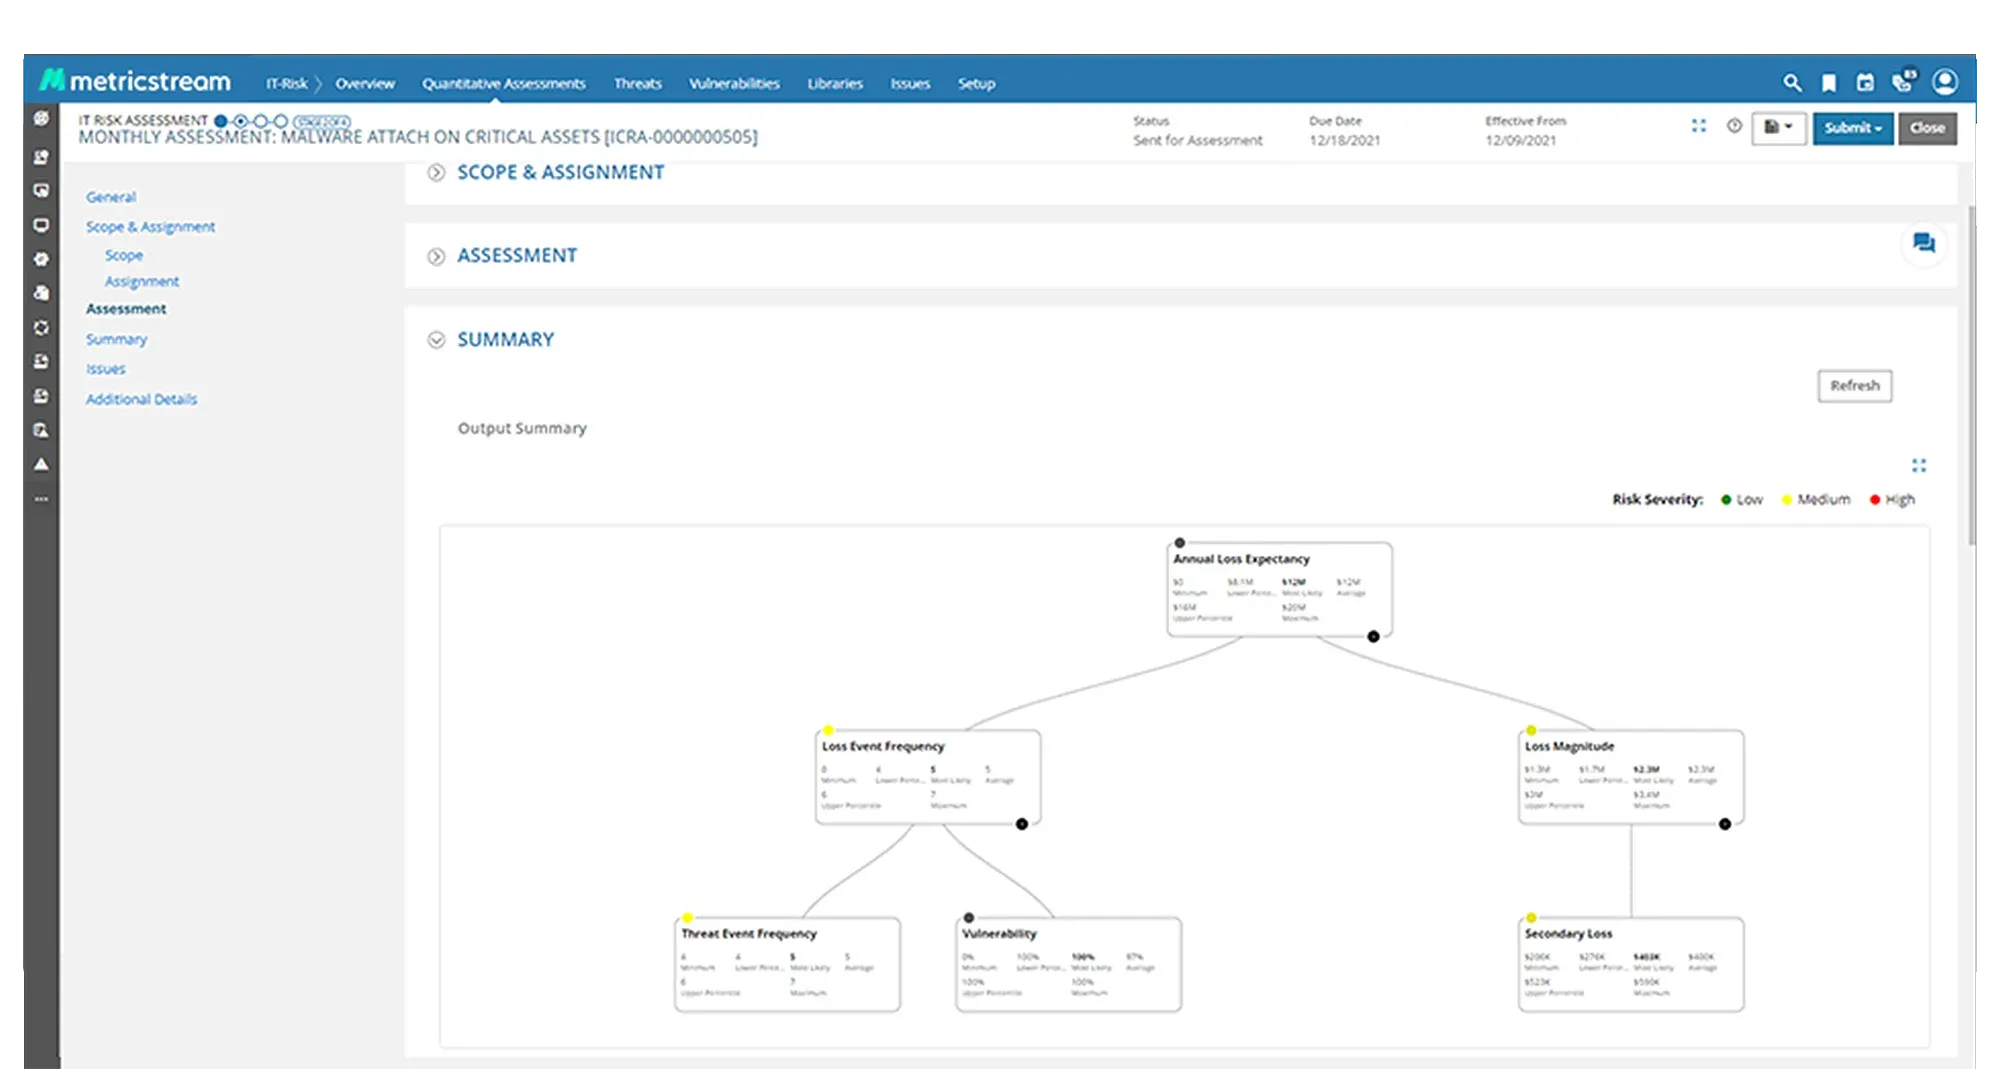Select the Loss Magnitude node card

click(1631, 777)
